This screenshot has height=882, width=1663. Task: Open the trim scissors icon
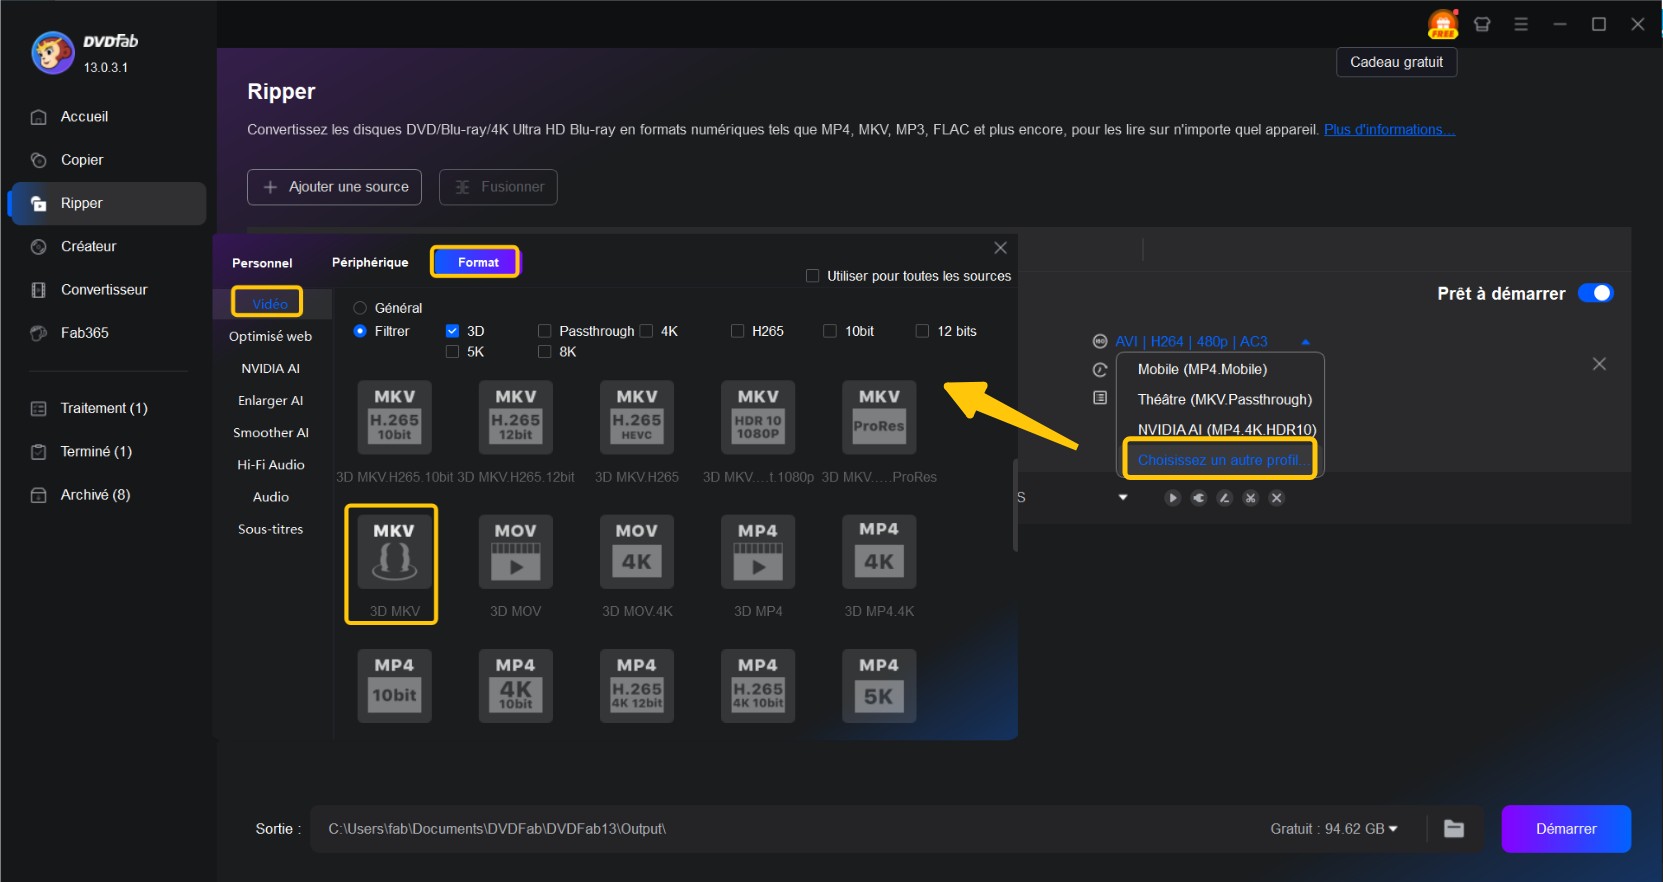1250,498
